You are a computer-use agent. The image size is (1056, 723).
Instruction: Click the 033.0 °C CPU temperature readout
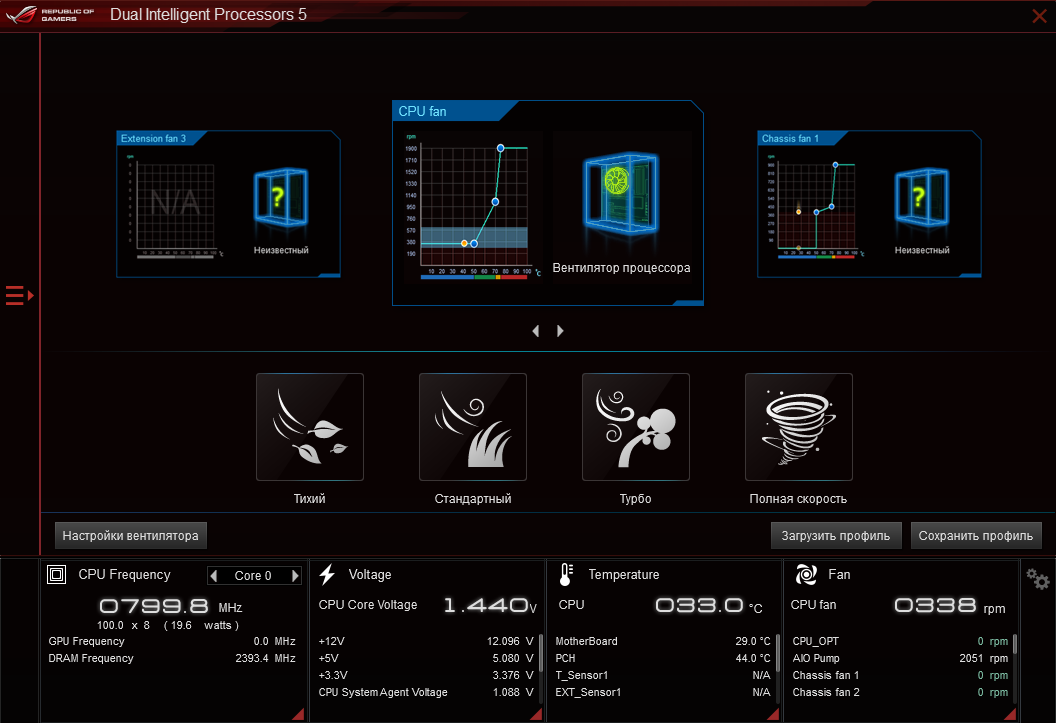point(709,606)
